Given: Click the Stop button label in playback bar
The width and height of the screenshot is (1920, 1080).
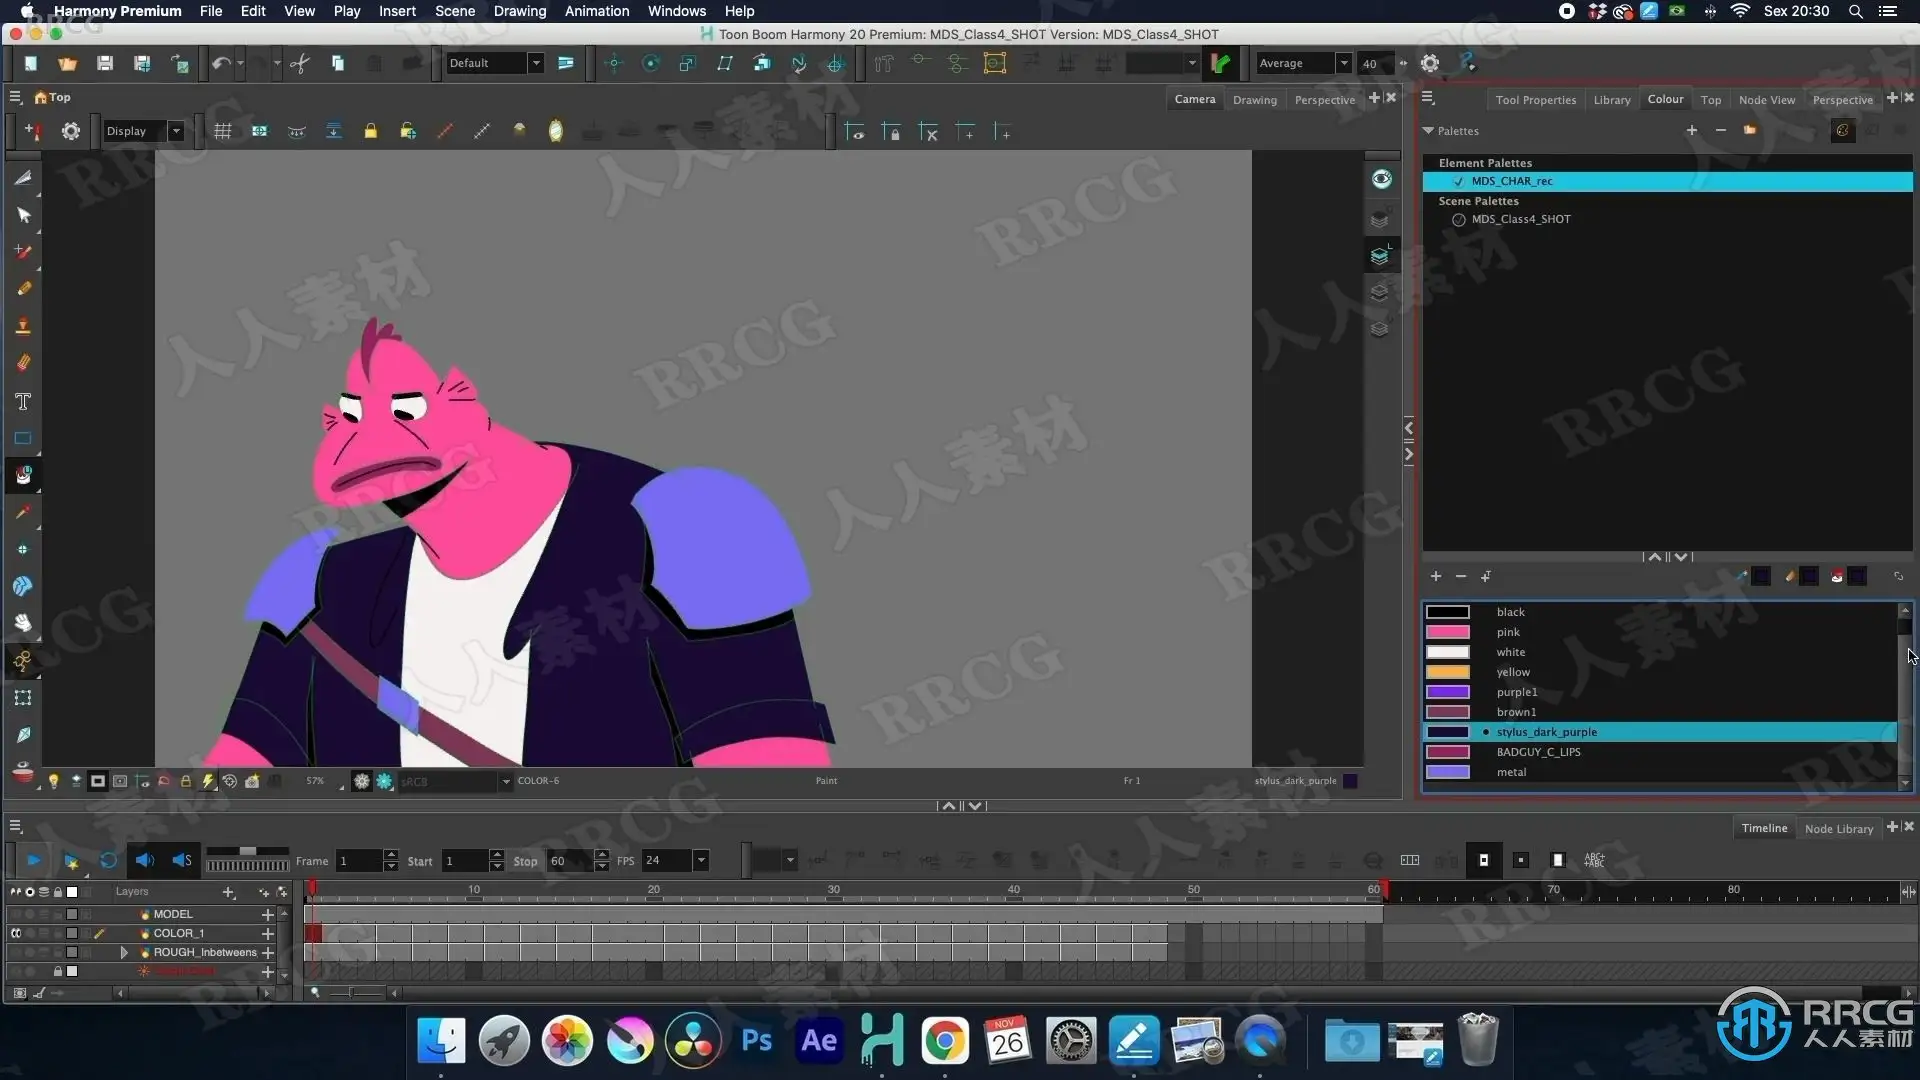Looking at the screenshot, I should coord(525,861).
